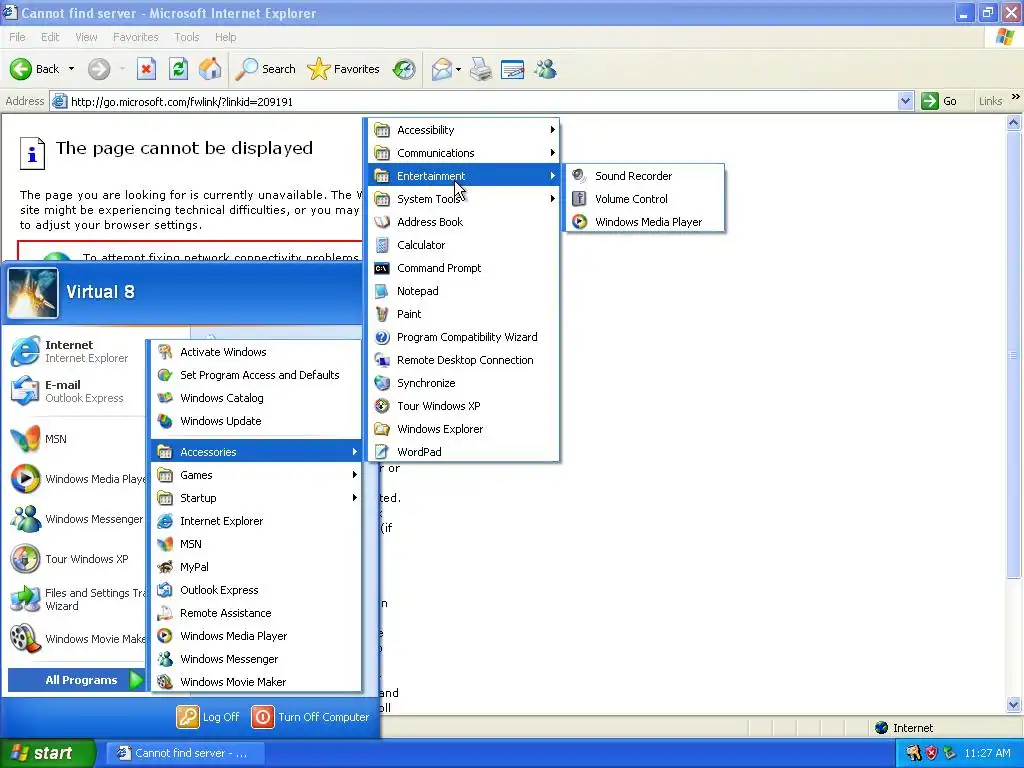Select the highlighted Entertainment menu entry
This screenshot has width=1024, height=768.
[x=464, y=176]
